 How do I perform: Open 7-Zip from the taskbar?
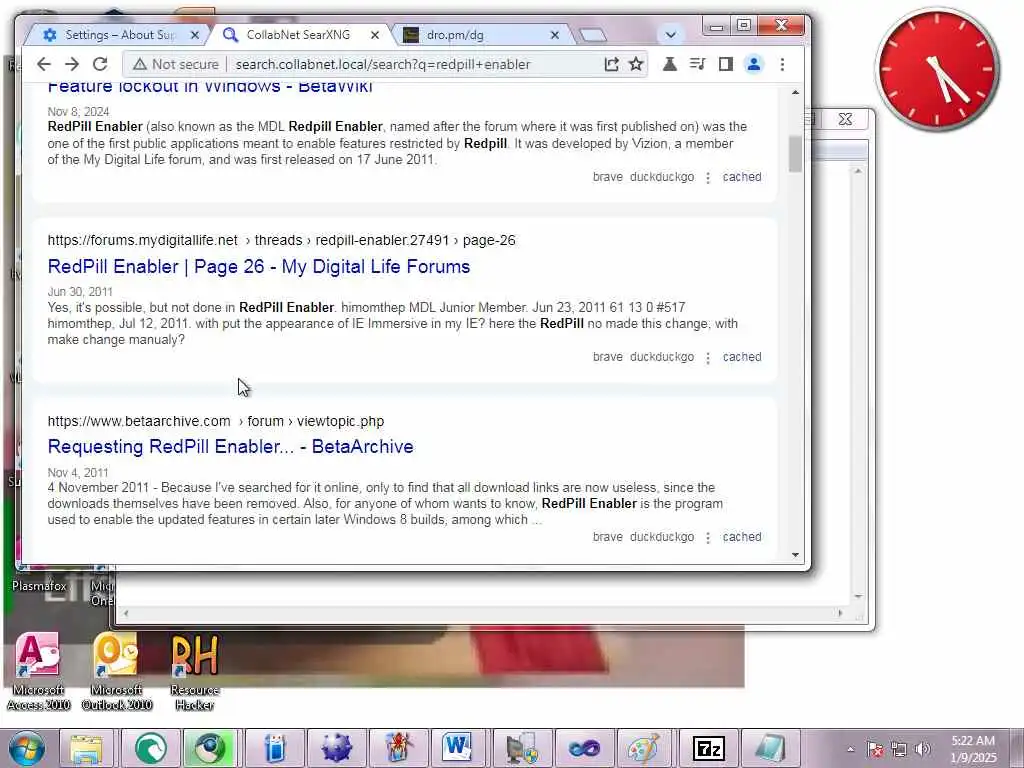point(709,748)
